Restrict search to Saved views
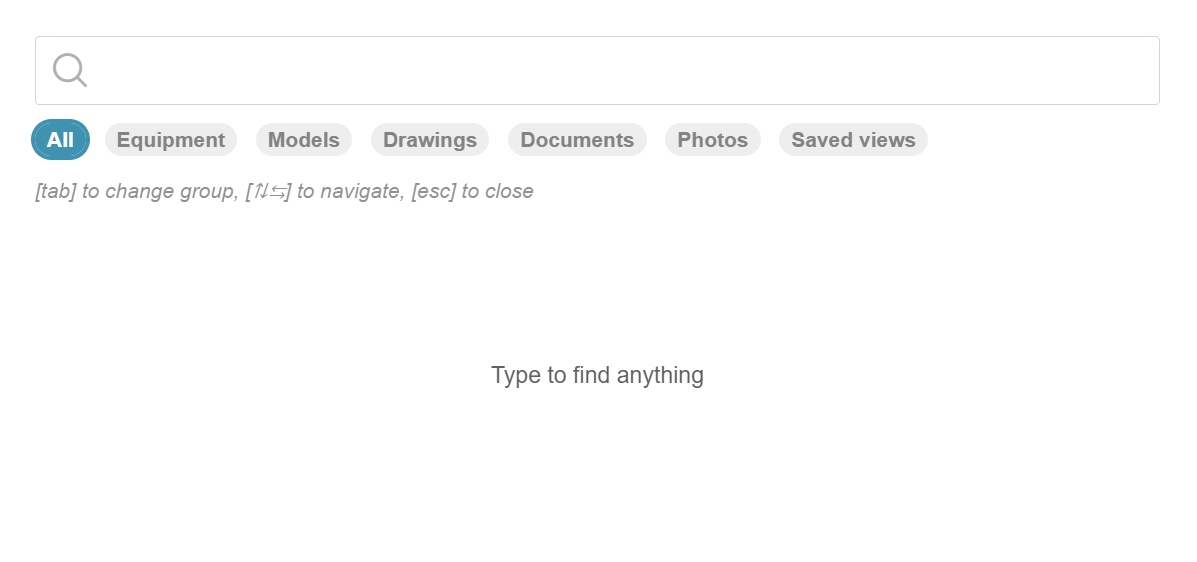Viewport: 1197px width, 562px height. [853, 140]
